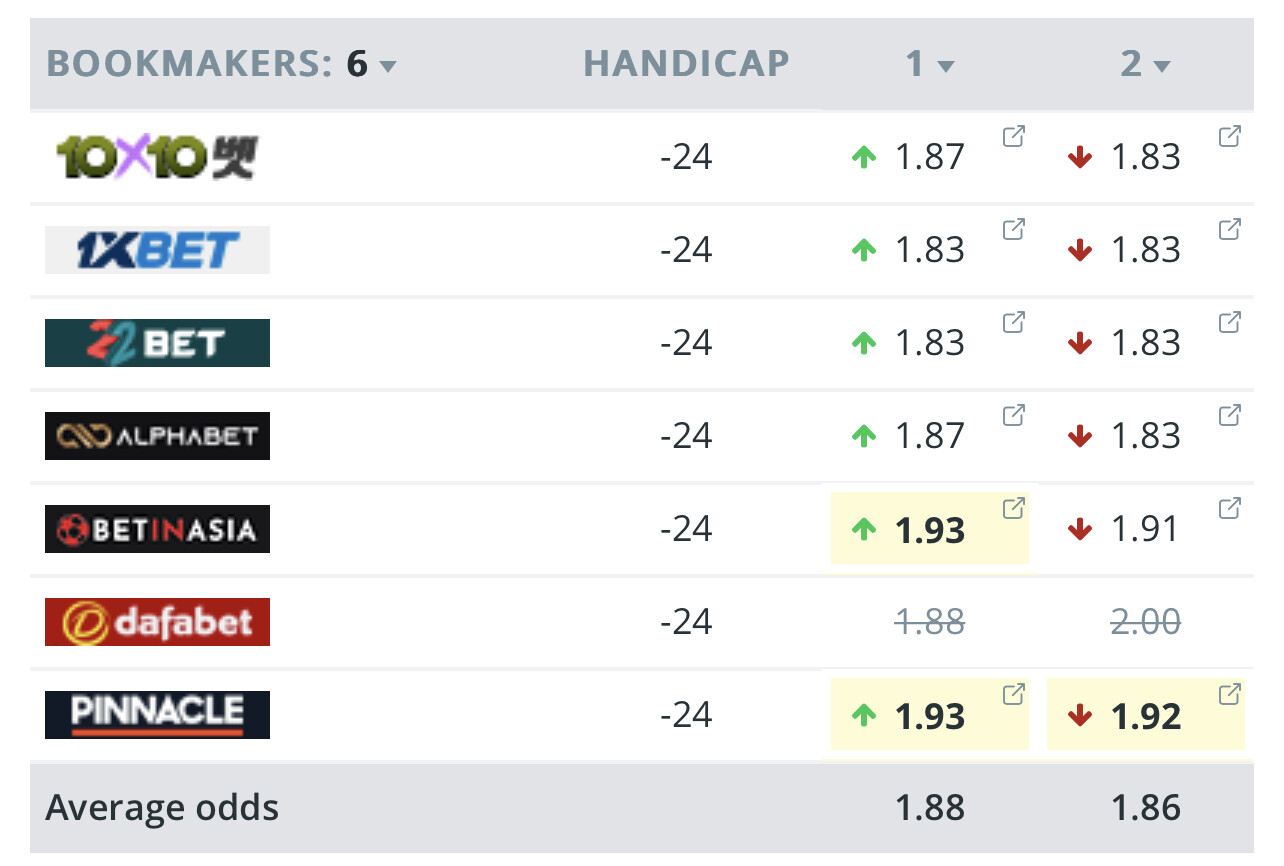Open external link for 1xBet column 2 odds
1284x866 pixels.
point(1229,230)
